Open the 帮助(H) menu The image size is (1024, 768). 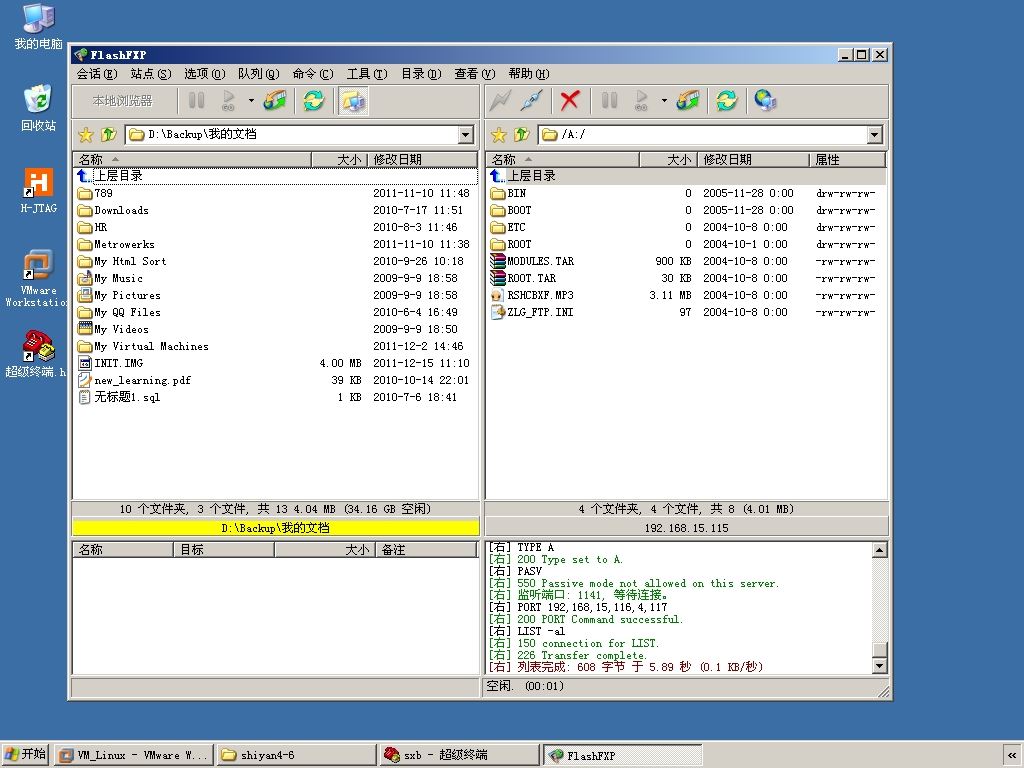[x=529, y=74]
